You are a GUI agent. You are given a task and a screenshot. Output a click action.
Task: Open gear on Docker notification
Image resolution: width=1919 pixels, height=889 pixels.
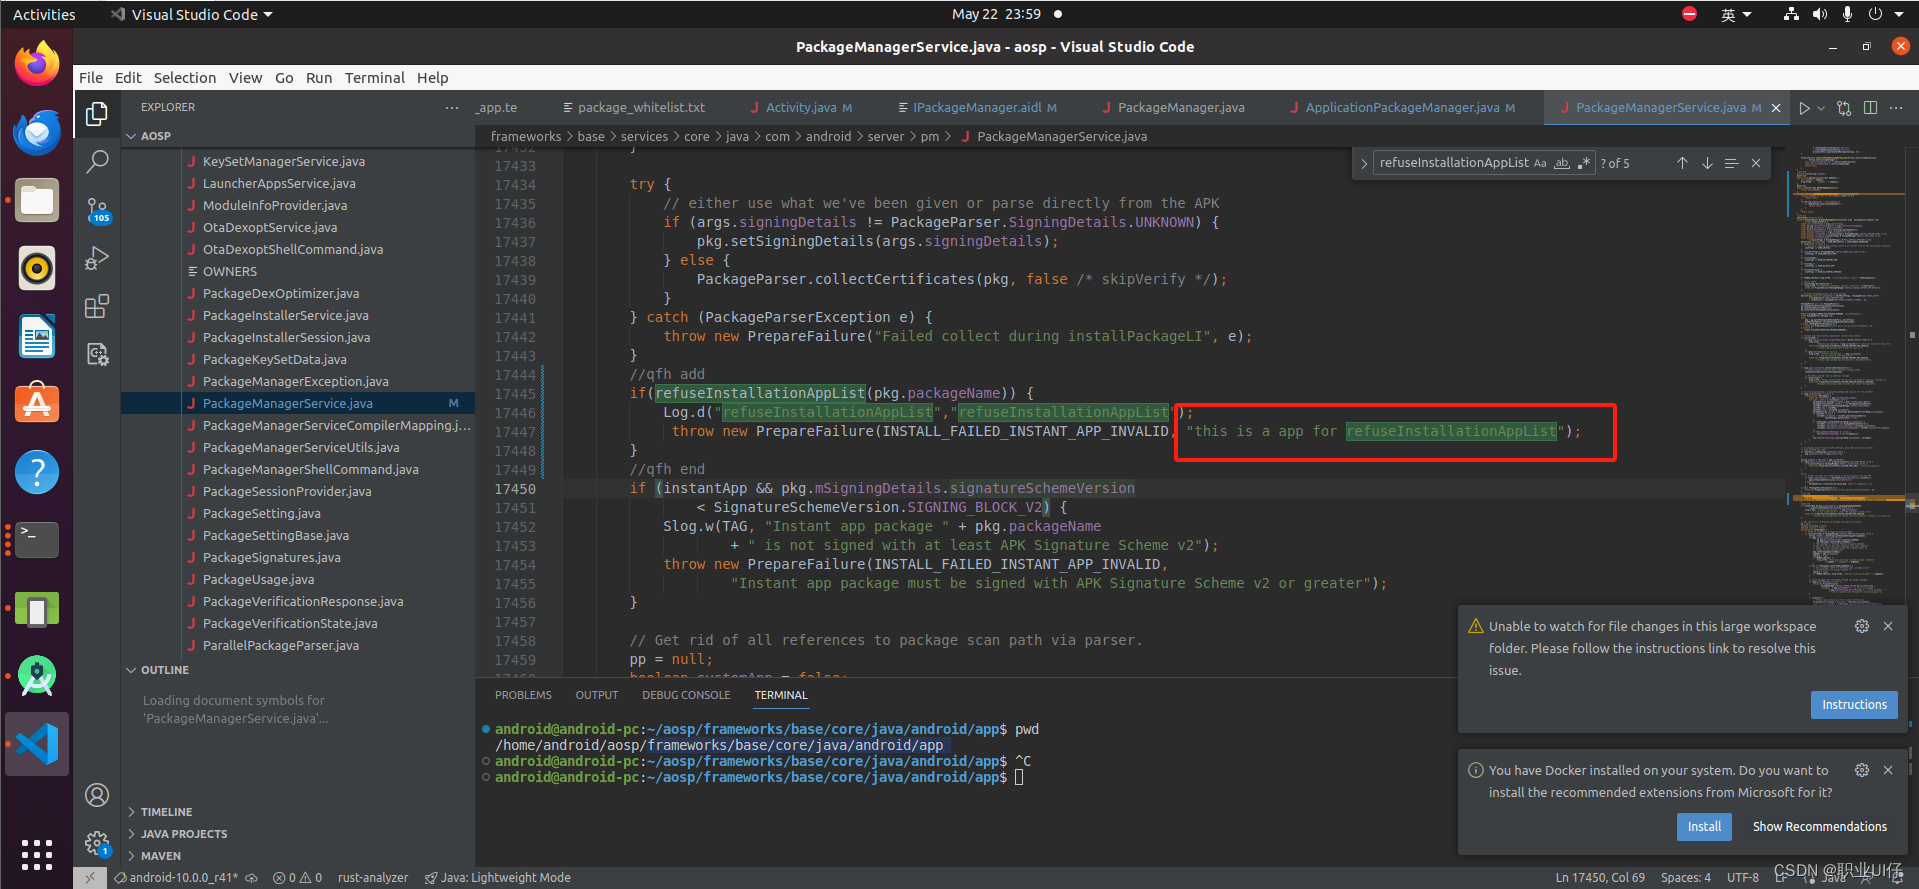(x=1862, y=770)
